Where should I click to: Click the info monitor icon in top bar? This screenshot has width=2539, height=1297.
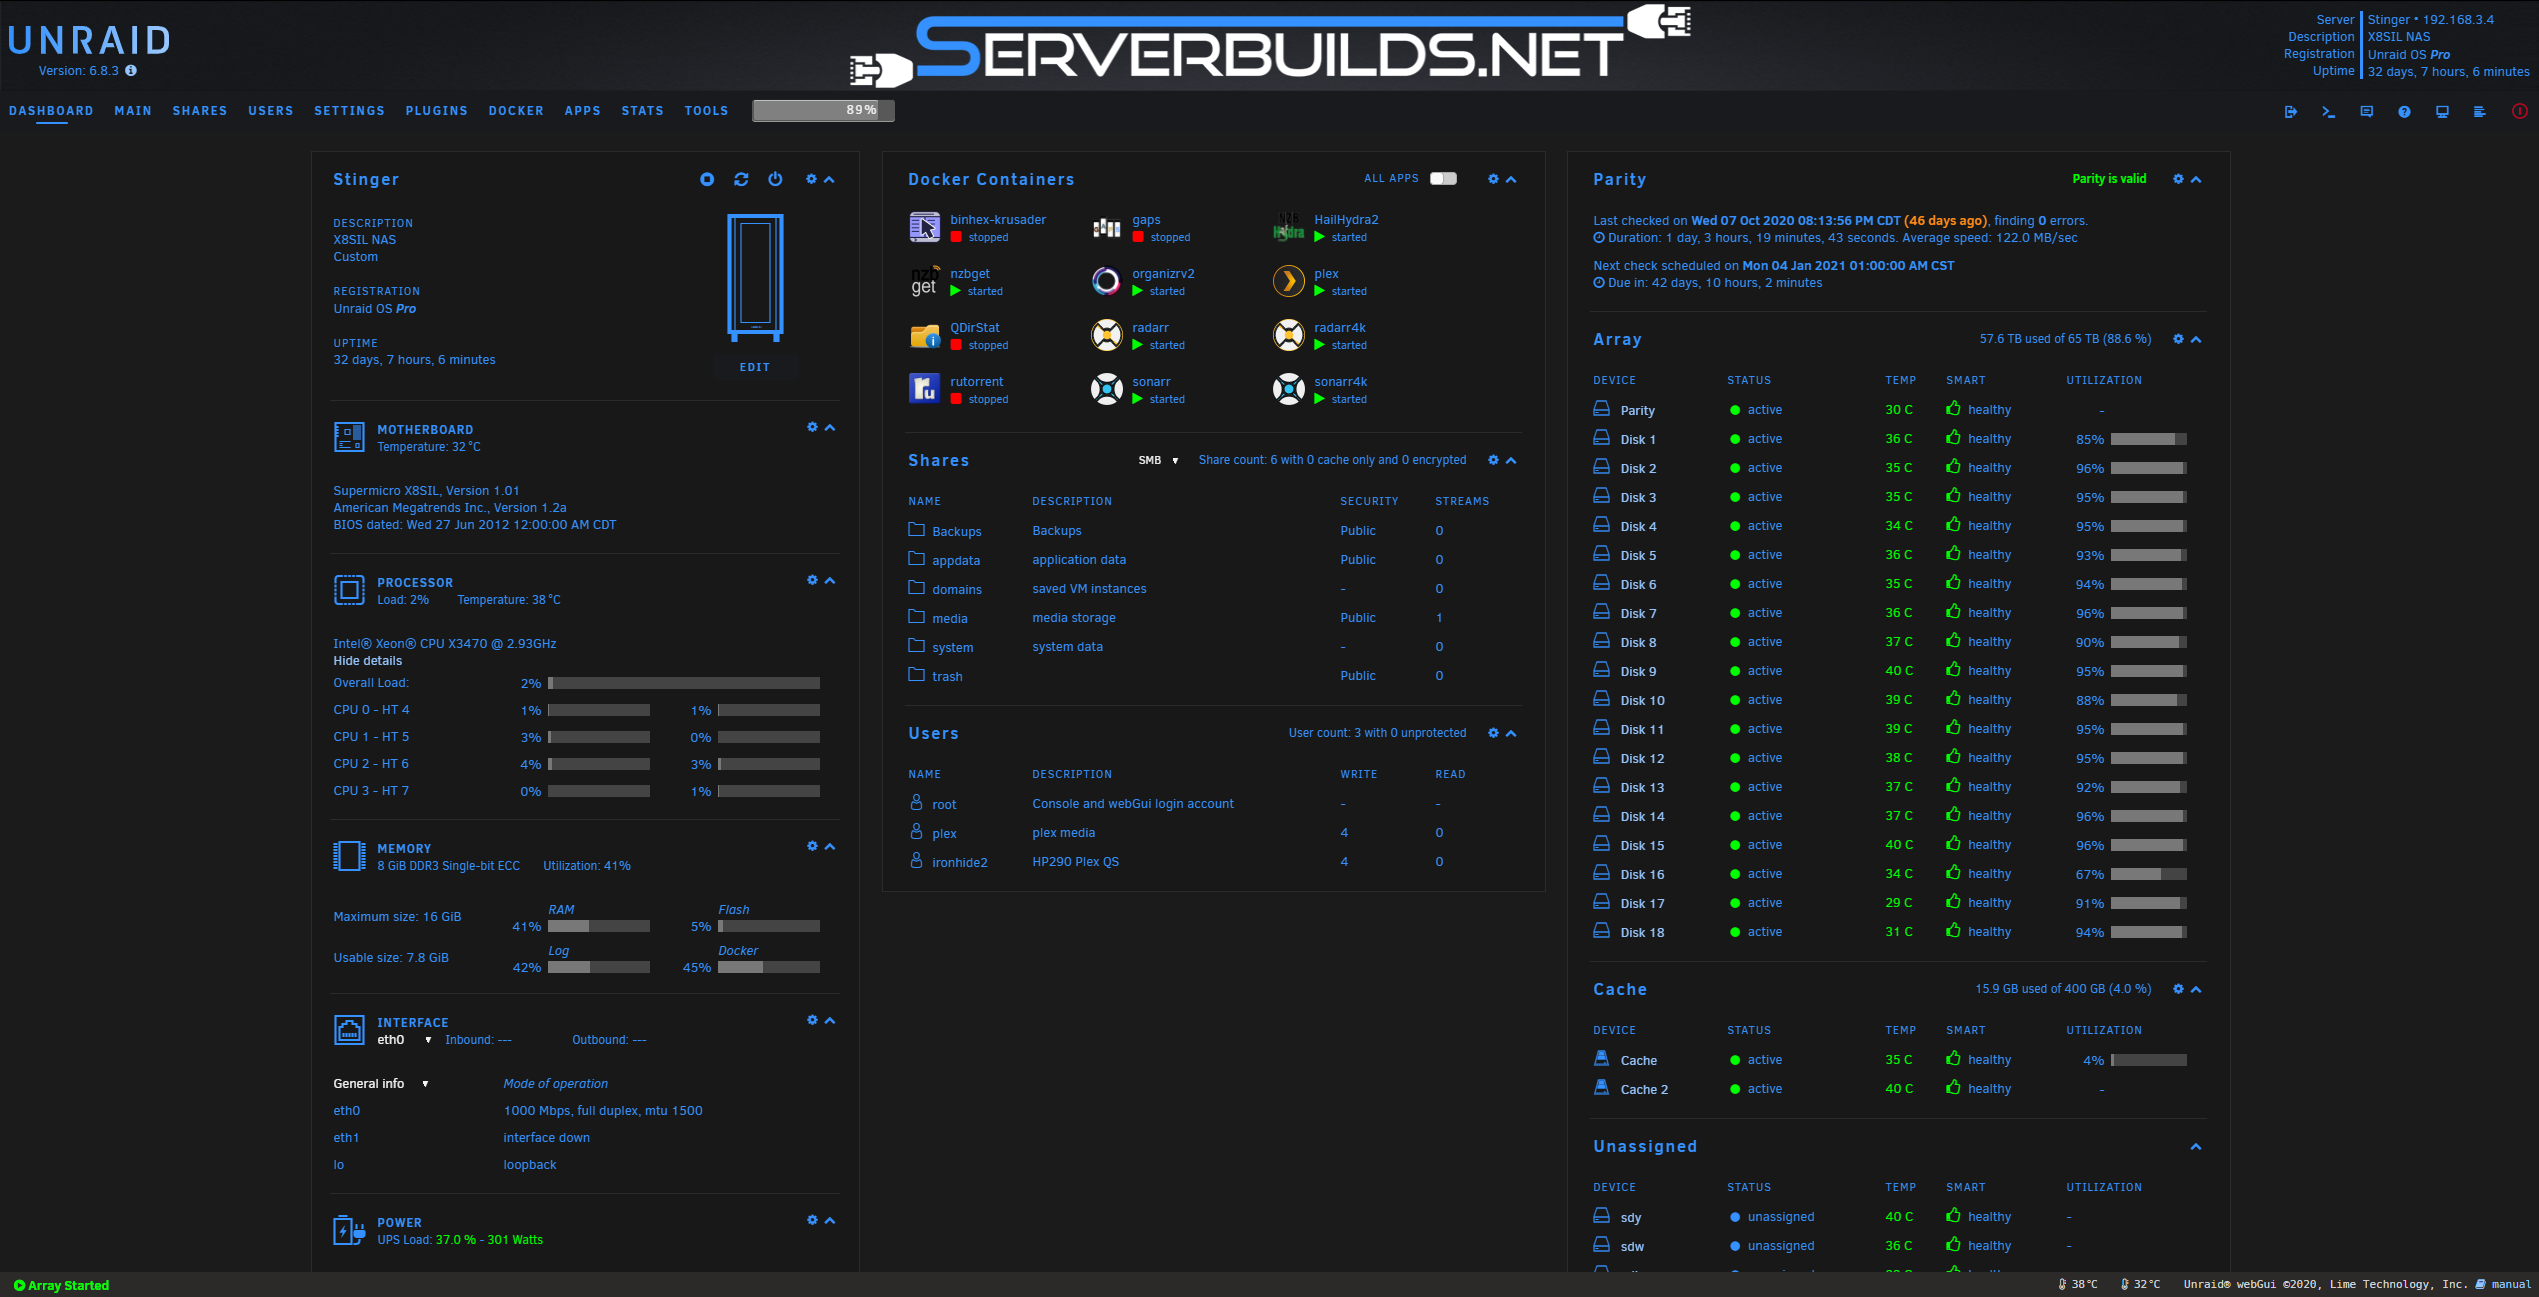click(x=2442, y=111)
